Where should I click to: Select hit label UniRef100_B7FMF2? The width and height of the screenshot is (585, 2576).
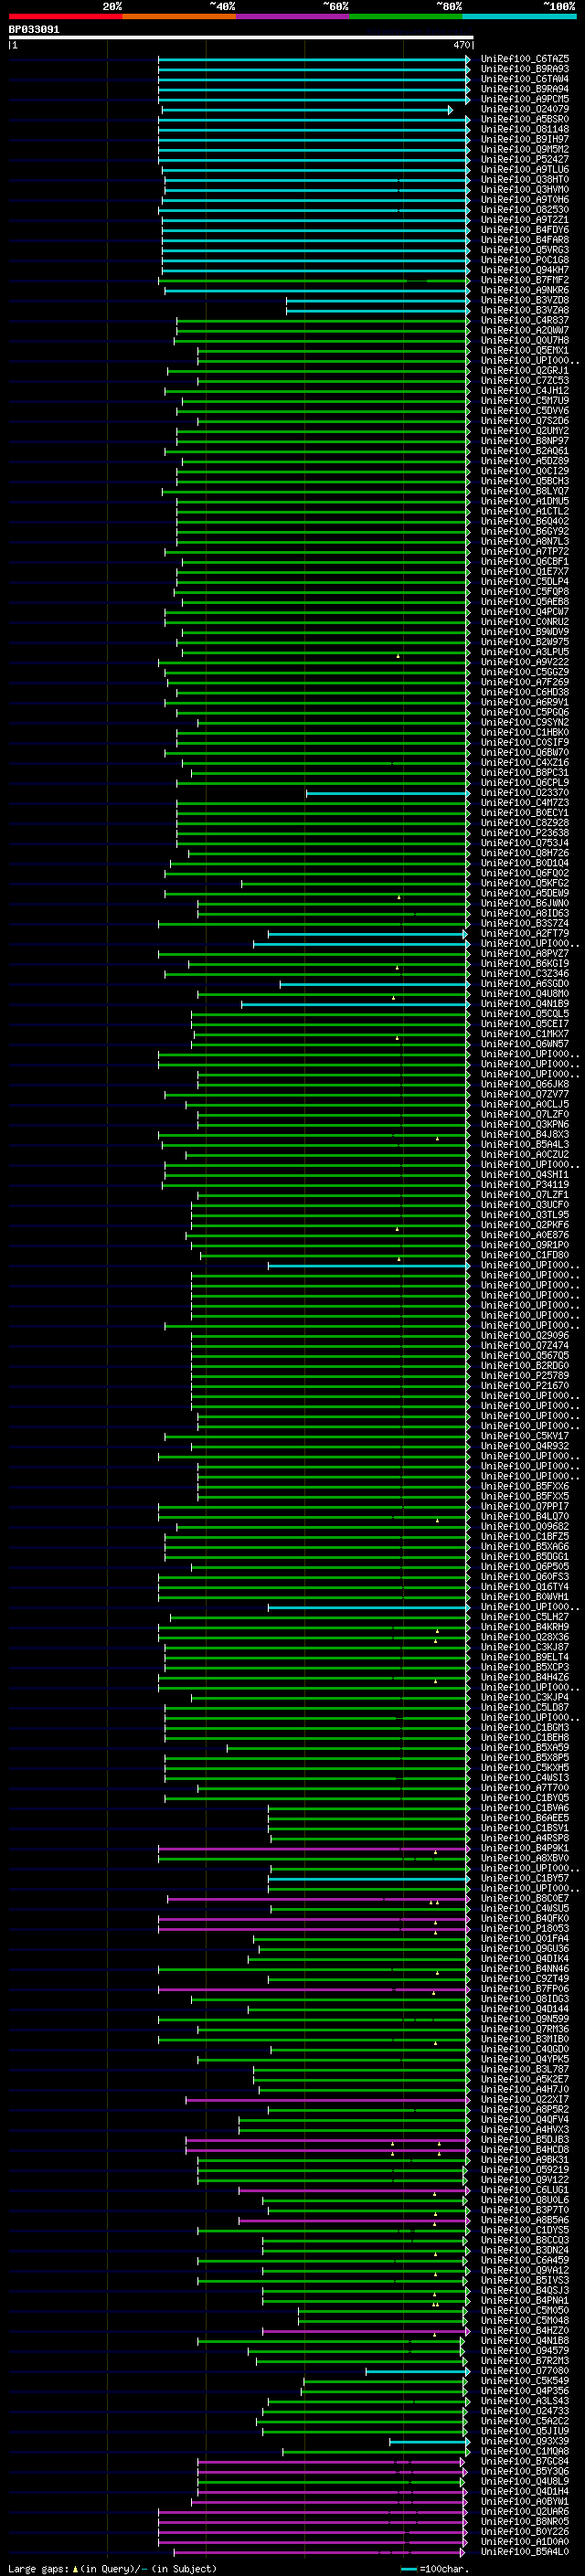(x=525, y=280)
